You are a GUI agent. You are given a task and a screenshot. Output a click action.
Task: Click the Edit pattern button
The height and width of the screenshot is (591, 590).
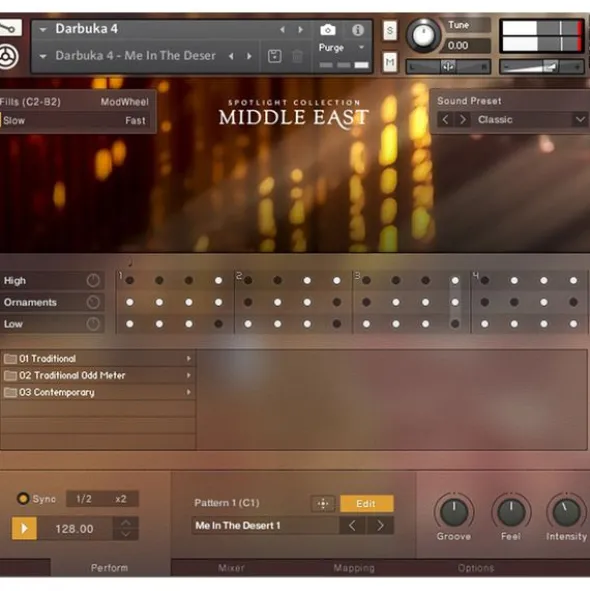(366, 504)
